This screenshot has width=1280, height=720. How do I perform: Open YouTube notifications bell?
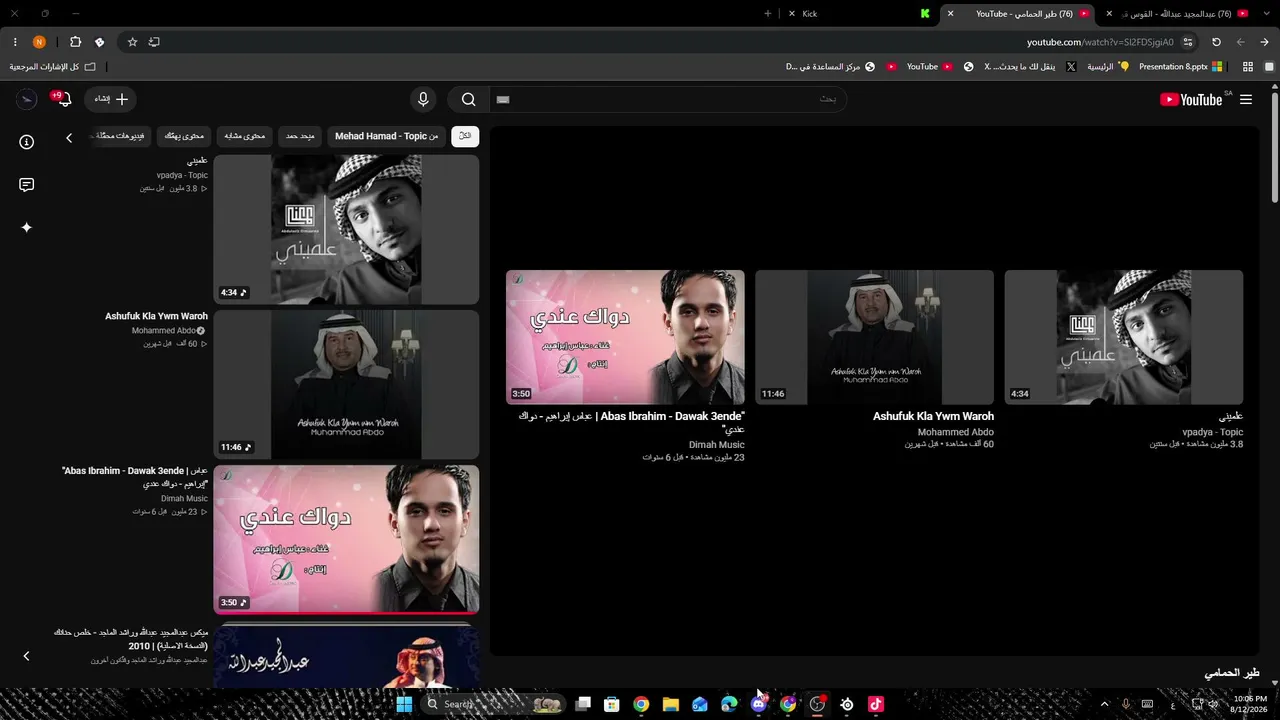coord(63,99)
